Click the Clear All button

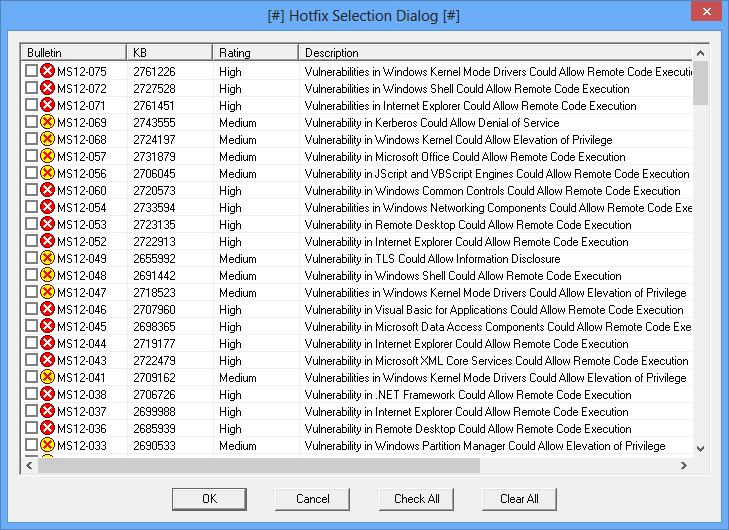(x=519, y=499)
